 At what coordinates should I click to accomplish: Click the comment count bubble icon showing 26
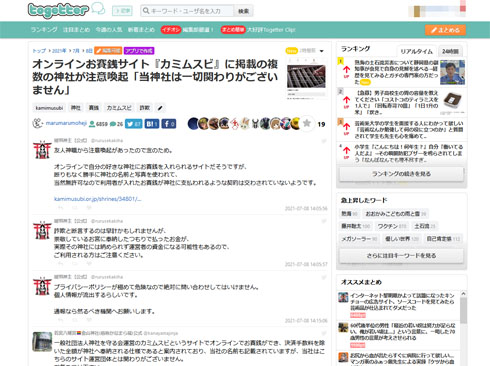coord(113,124)
